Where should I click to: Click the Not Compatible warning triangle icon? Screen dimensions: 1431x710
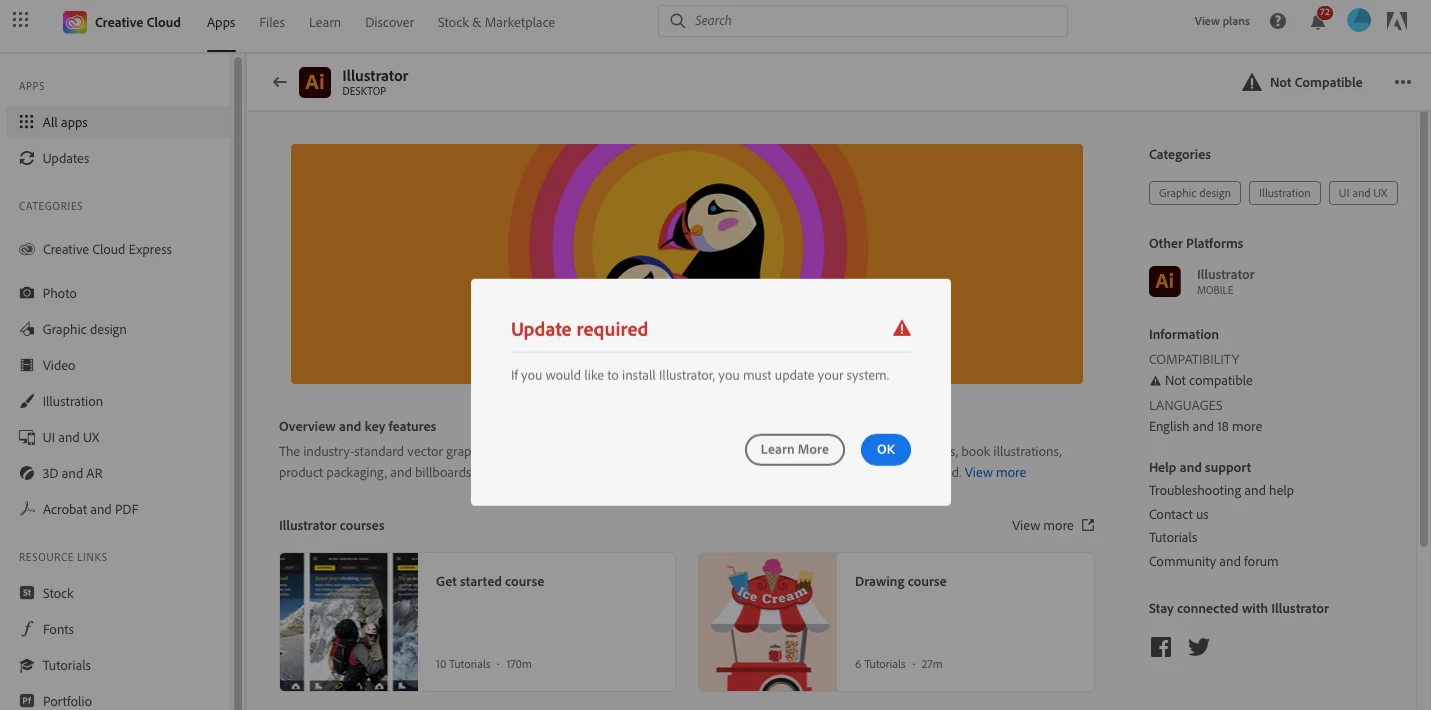point(1251,83)
